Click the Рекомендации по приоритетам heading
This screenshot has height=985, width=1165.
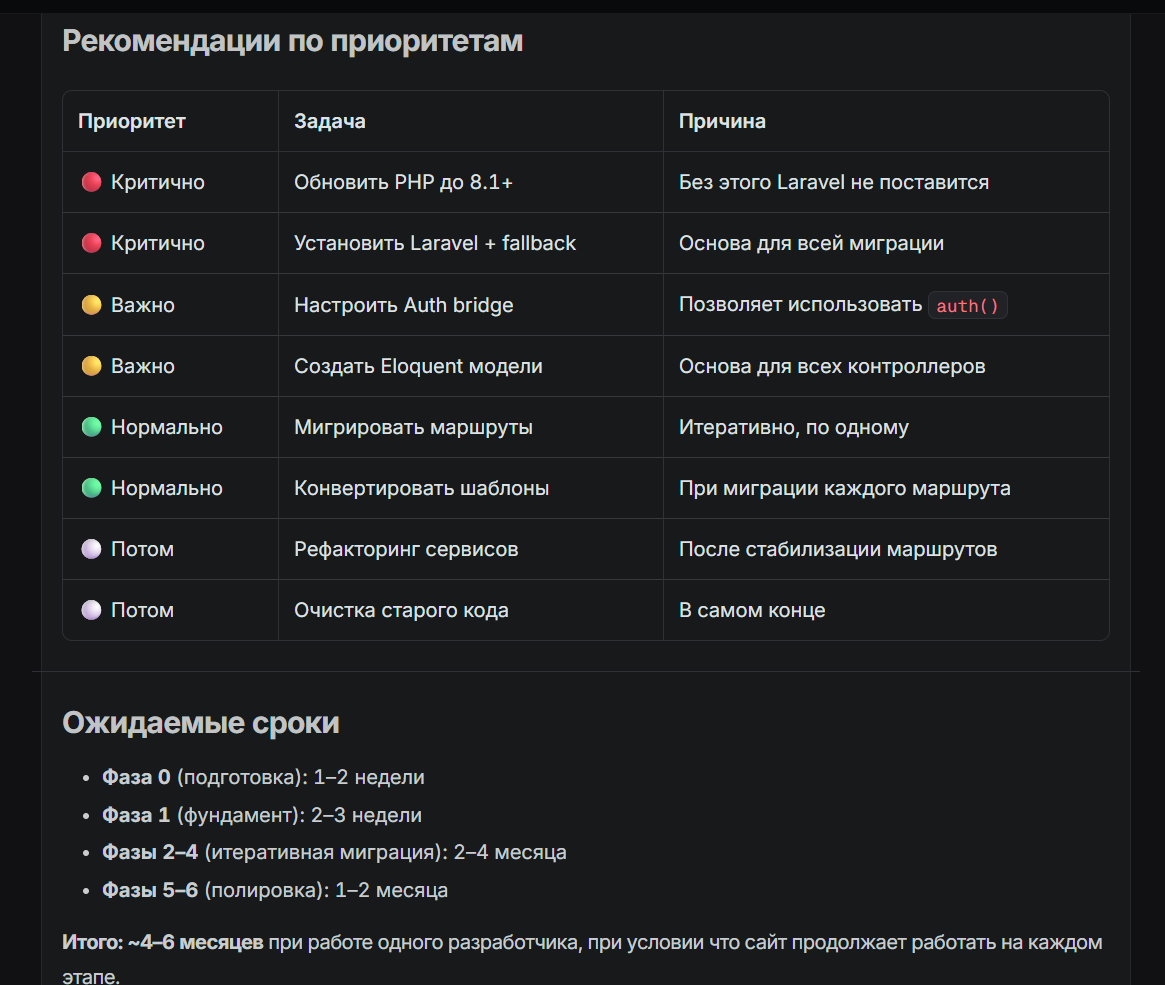[x=292, y=41]
